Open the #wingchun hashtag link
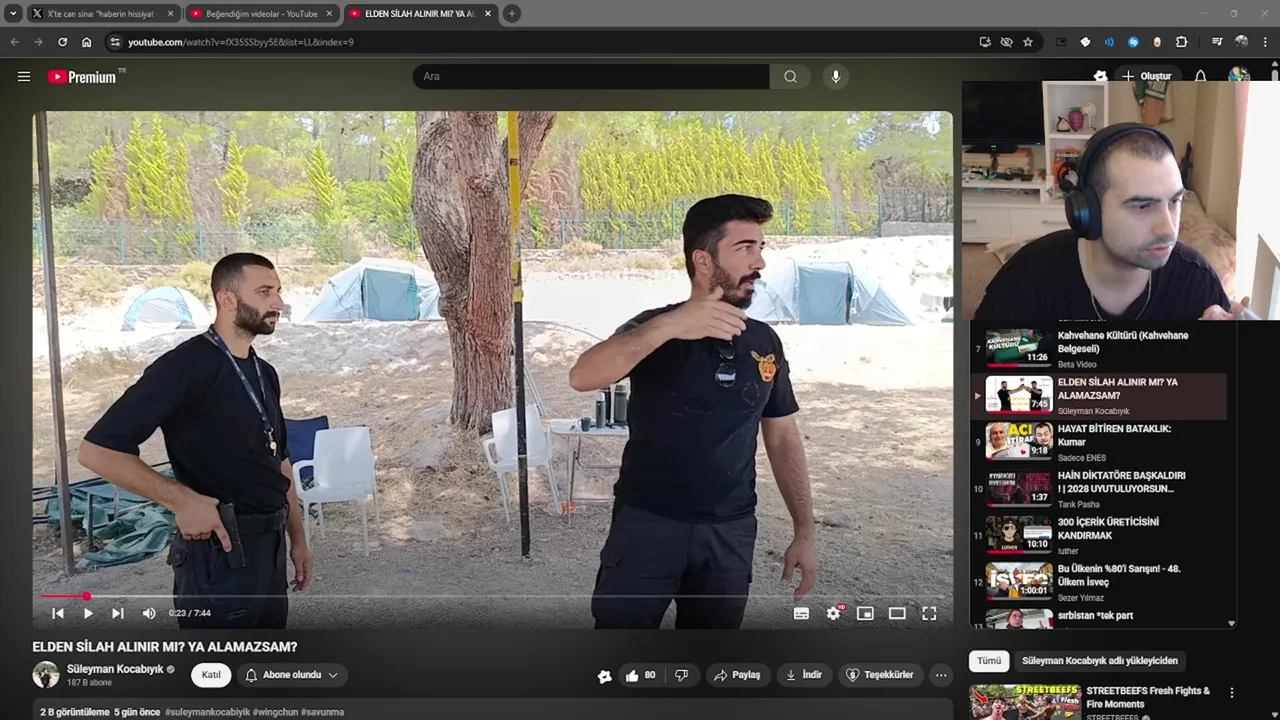The height and width of the screenshot is (720, 1280). 275,712
